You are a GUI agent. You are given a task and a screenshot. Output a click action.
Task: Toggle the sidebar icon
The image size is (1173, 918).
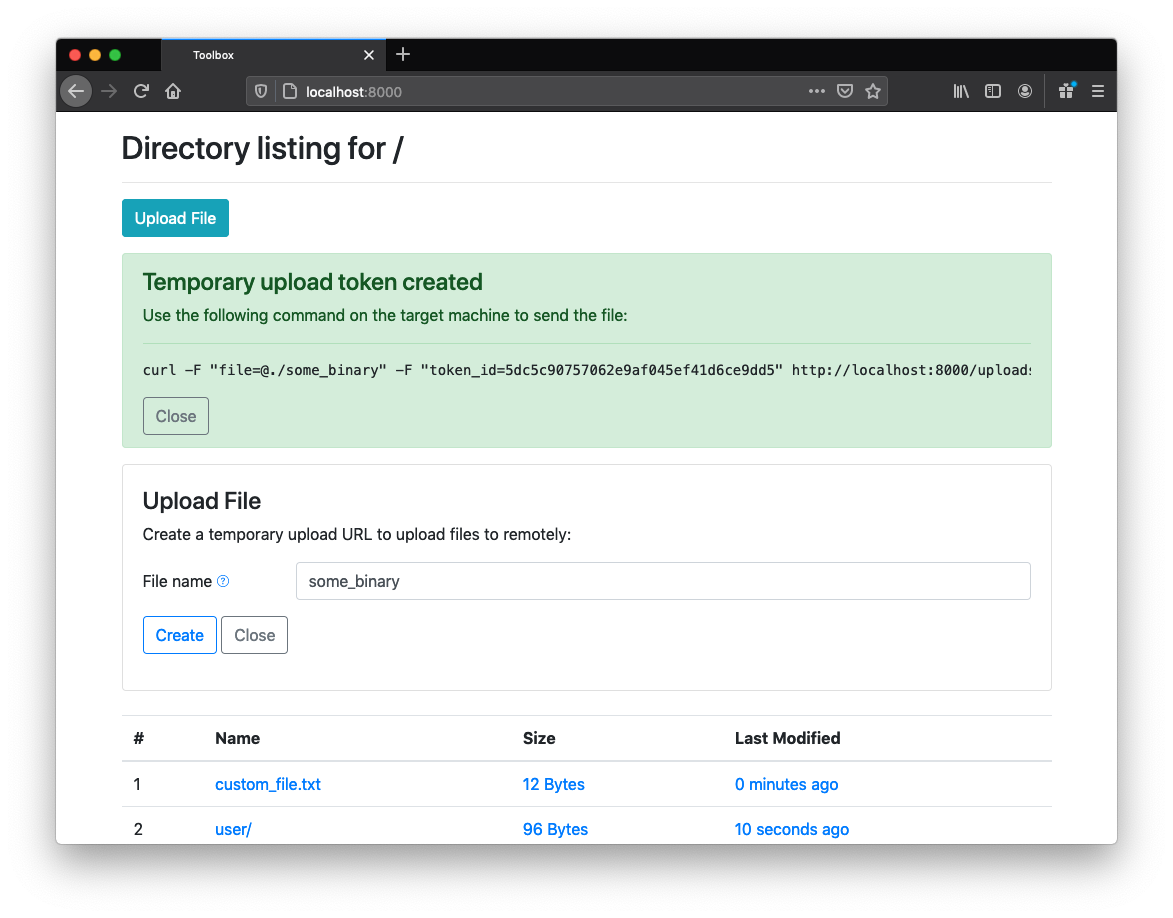(993, 91)
